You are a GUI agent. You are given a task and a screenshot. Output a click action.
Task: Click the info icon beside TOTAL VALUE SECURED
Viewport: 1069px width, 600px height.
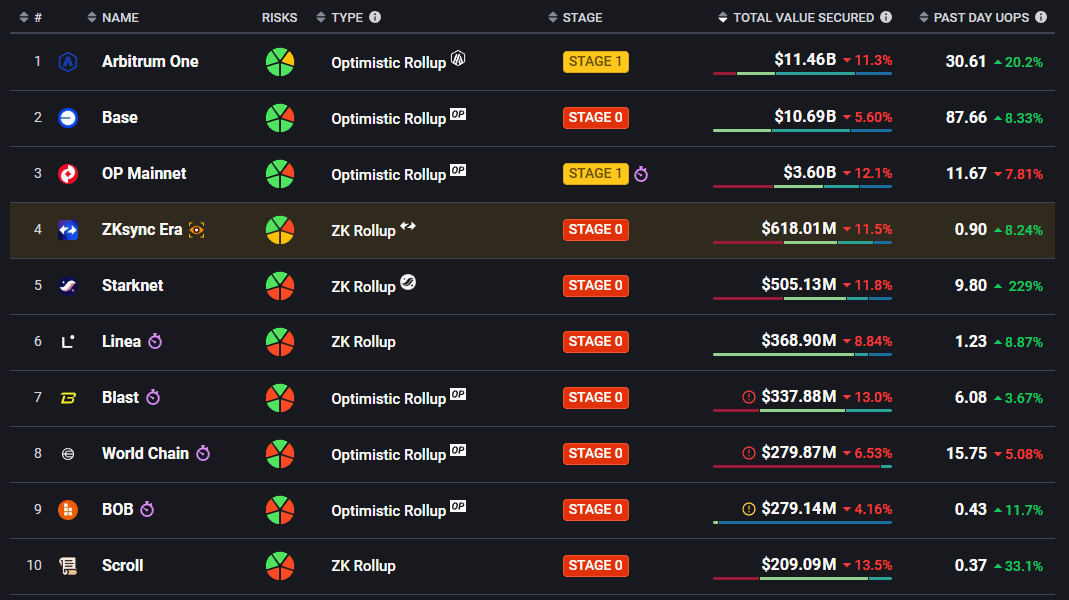click(886, 16)
